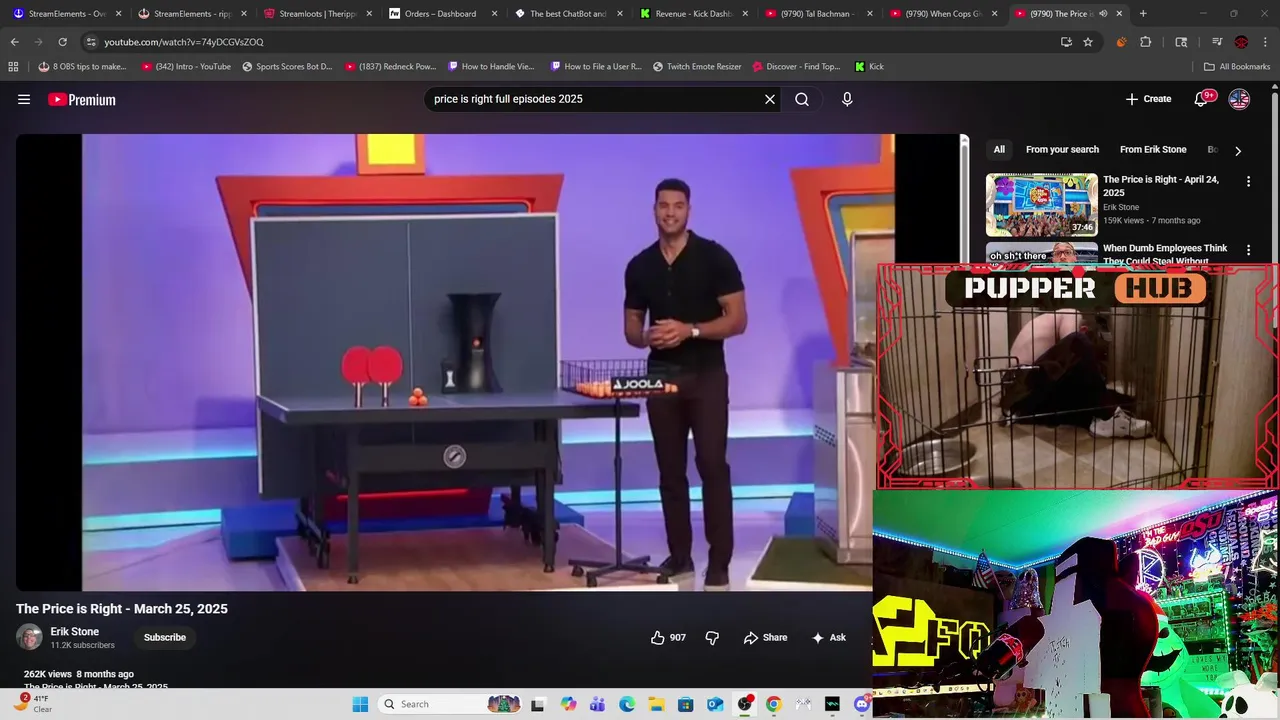Close the Tal Bachman tab
Viewport: 1280px width, 720px height.
(869, 14)
